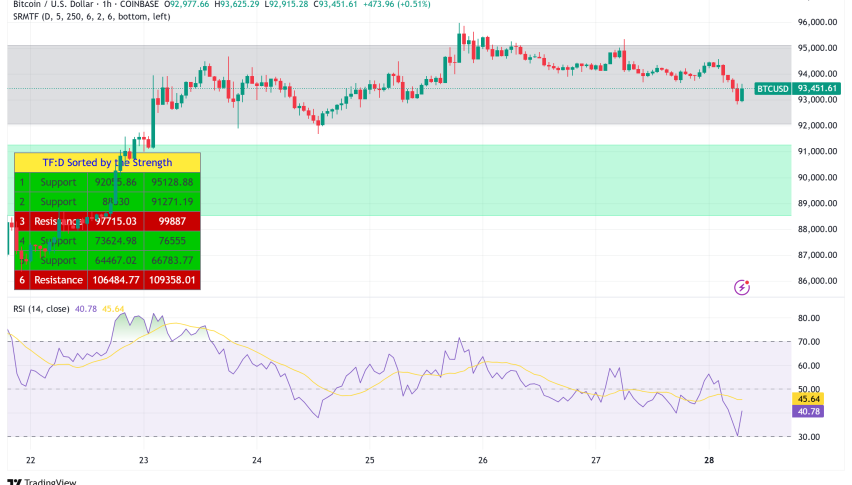Click the +473.96 (+0.51%) change value
The image size is (852, 485).
click(x=397, y=4)
